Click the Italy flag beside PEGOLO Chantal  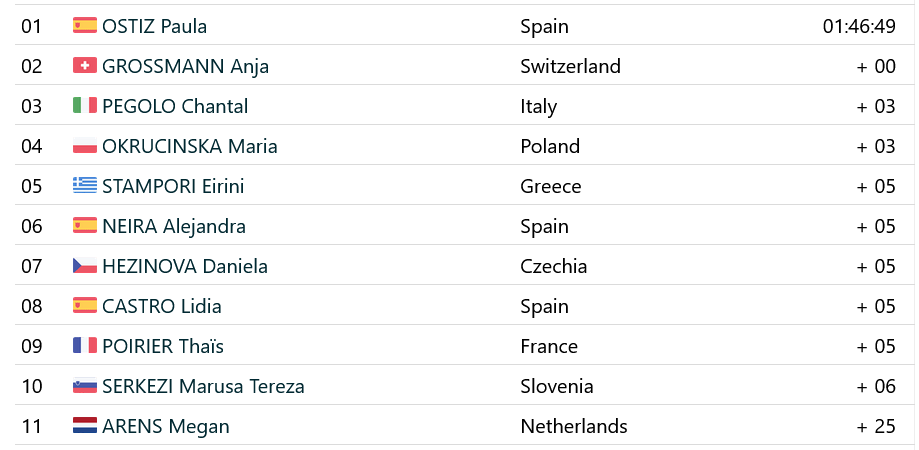coord(84,106)
